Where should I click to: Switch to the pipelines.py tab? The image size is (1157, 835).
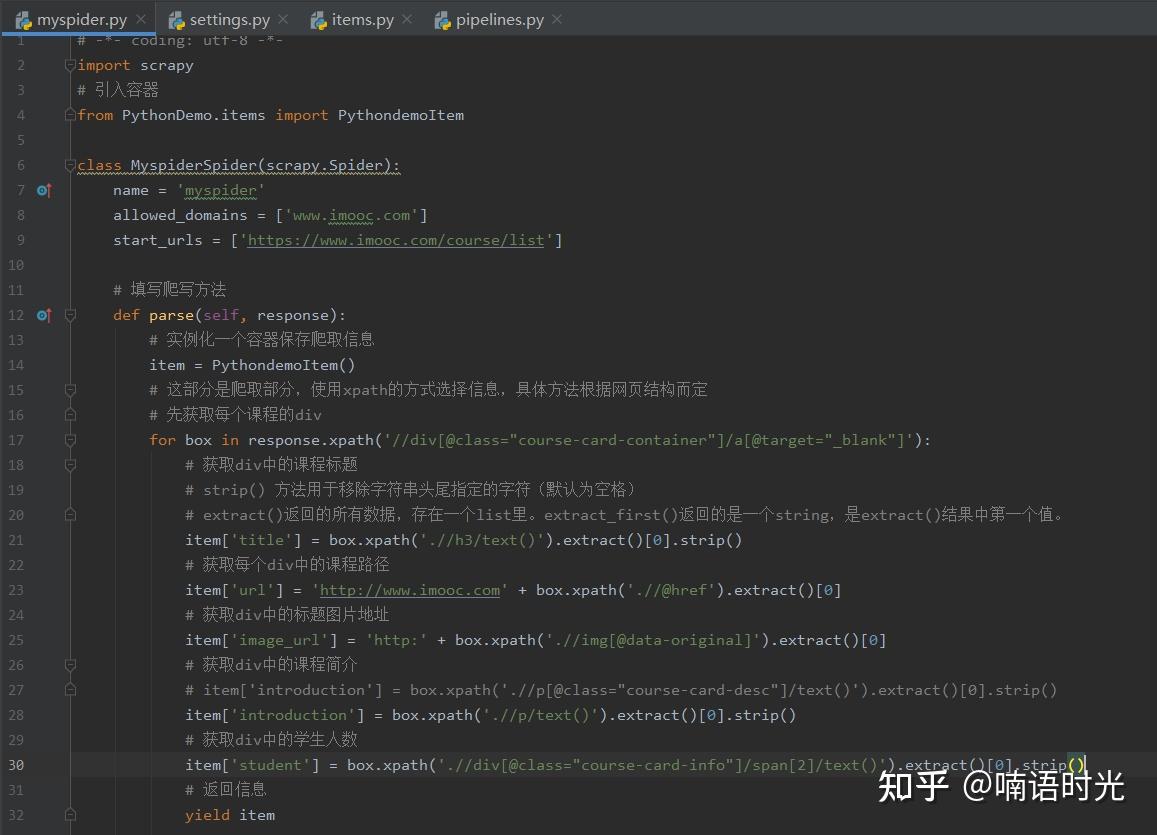[495, 18]
